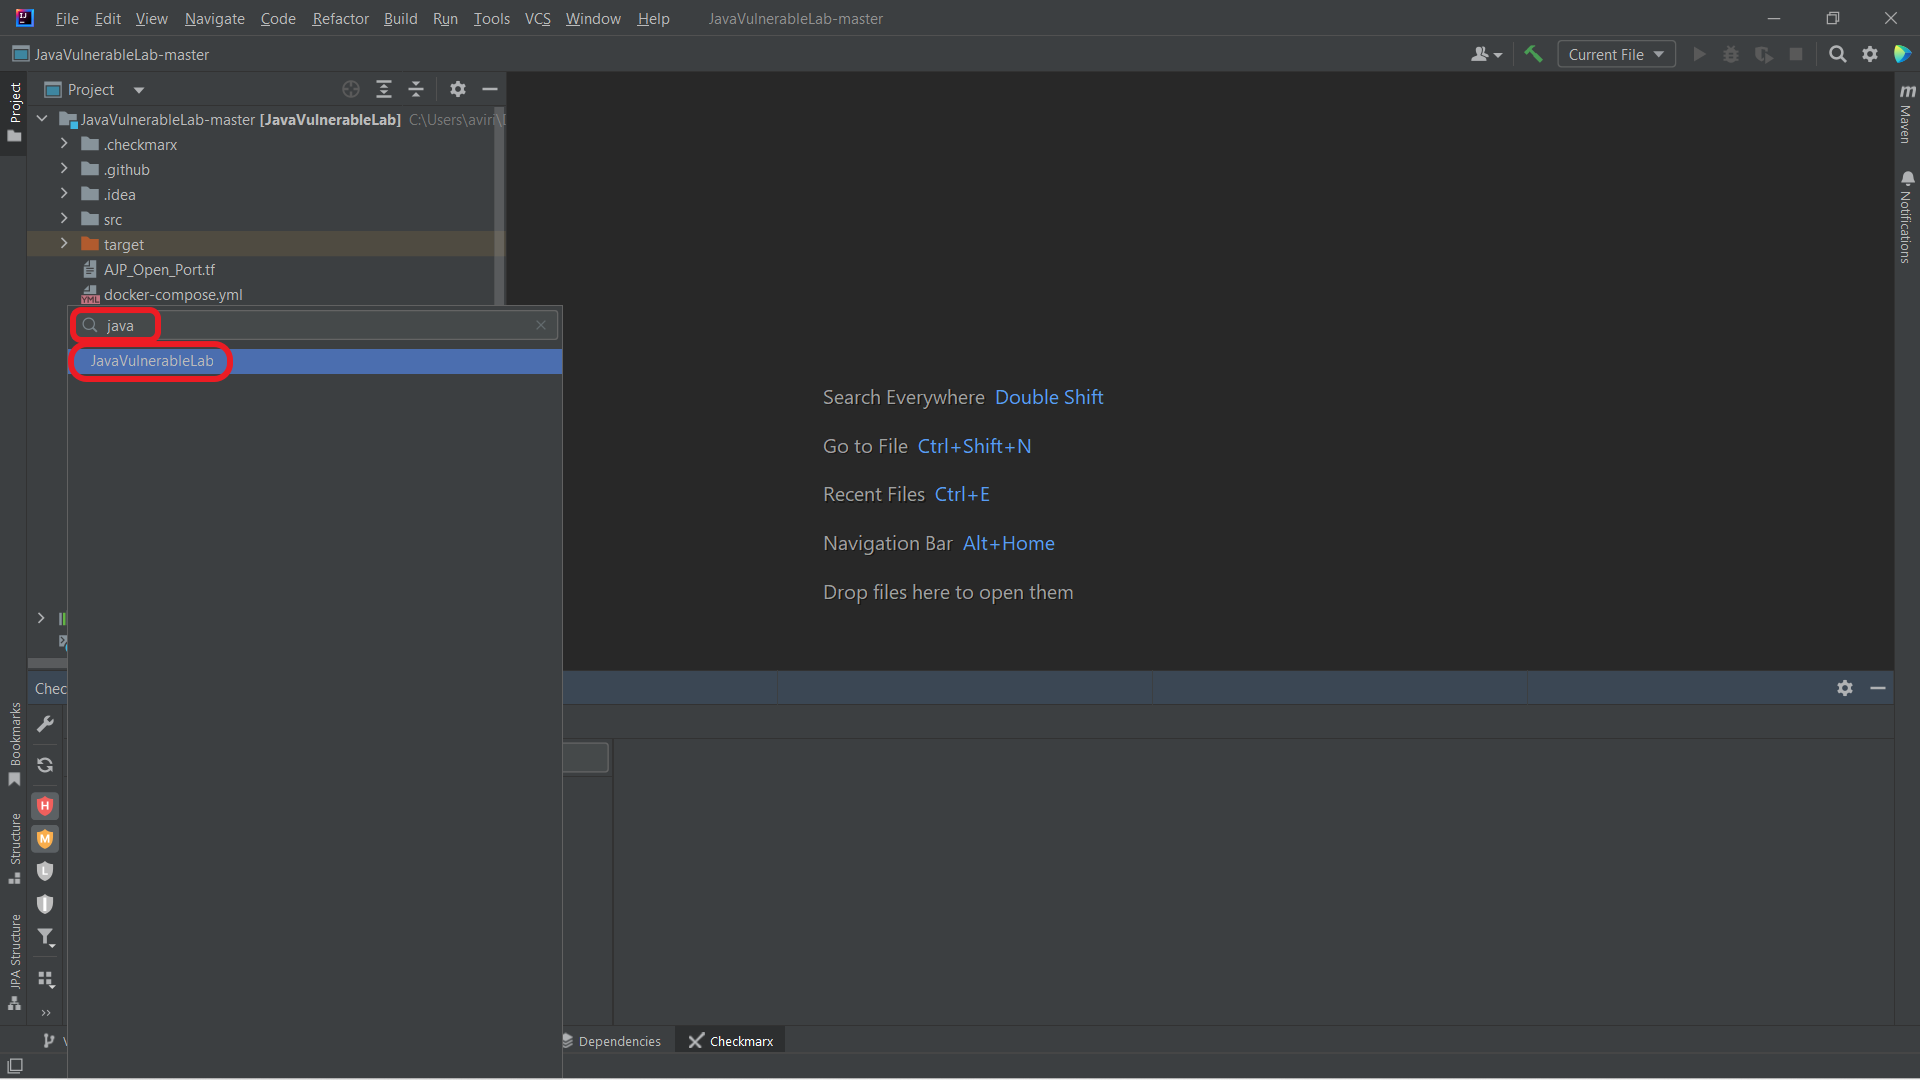Viewport: 1920px width, 1080px height.
Task: Select docker-compose.yml file
Action: click(172, 295)
